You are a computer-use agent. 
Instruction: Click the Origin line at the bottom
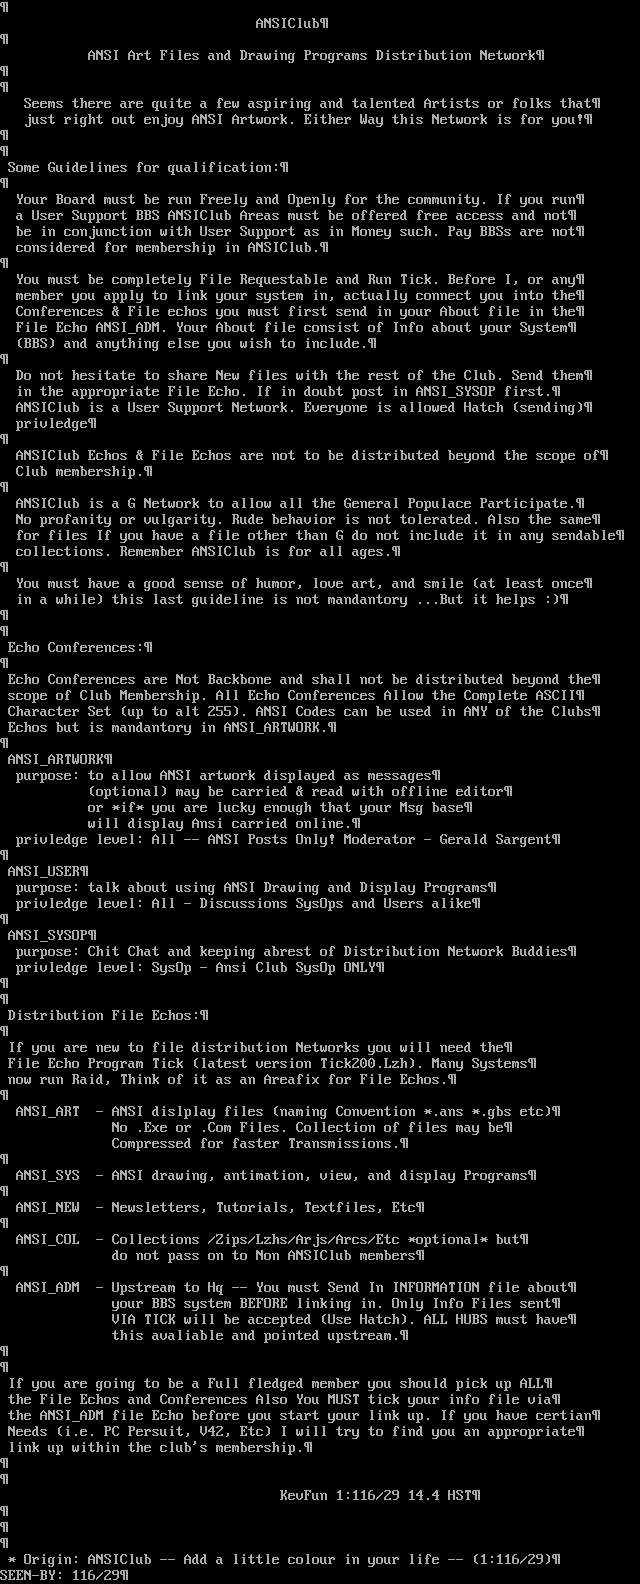[x=280, y=1559]
